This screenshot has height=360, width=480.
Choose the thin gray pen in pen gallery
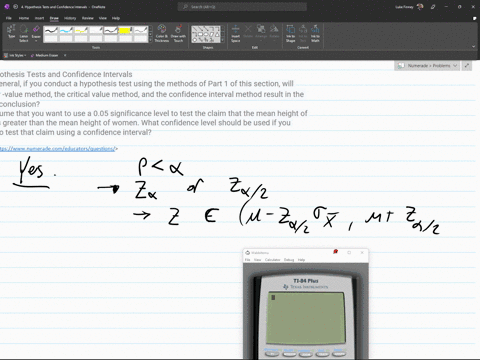pos(141,30)
